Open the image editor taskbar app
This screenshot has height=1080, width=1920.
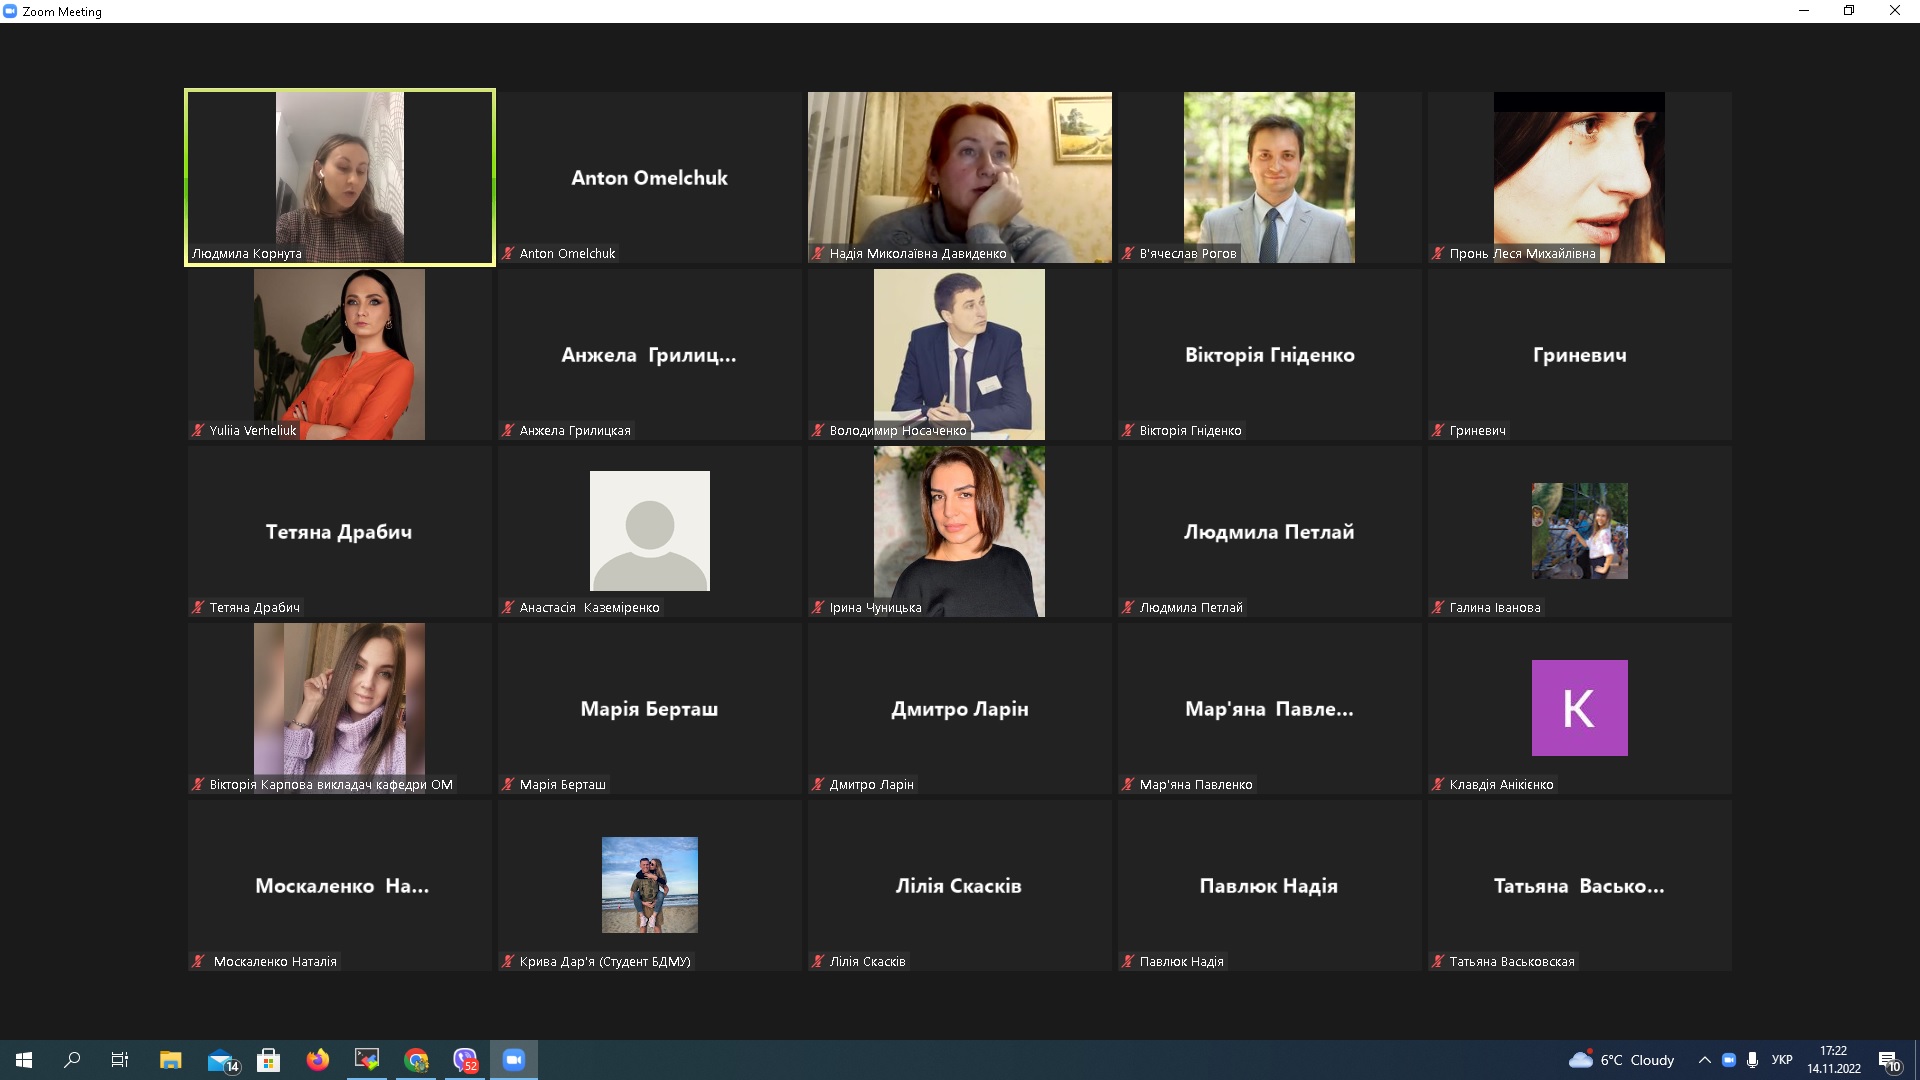point(367,1060)
